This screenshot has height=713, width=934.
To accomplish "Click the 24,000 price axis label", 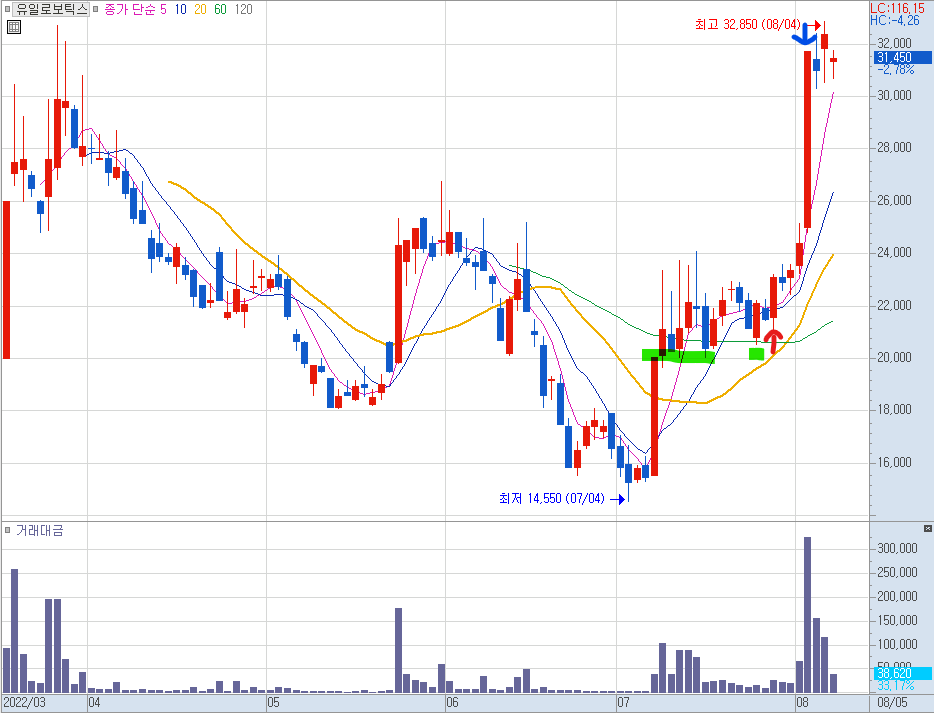I will tap(894, 253).
